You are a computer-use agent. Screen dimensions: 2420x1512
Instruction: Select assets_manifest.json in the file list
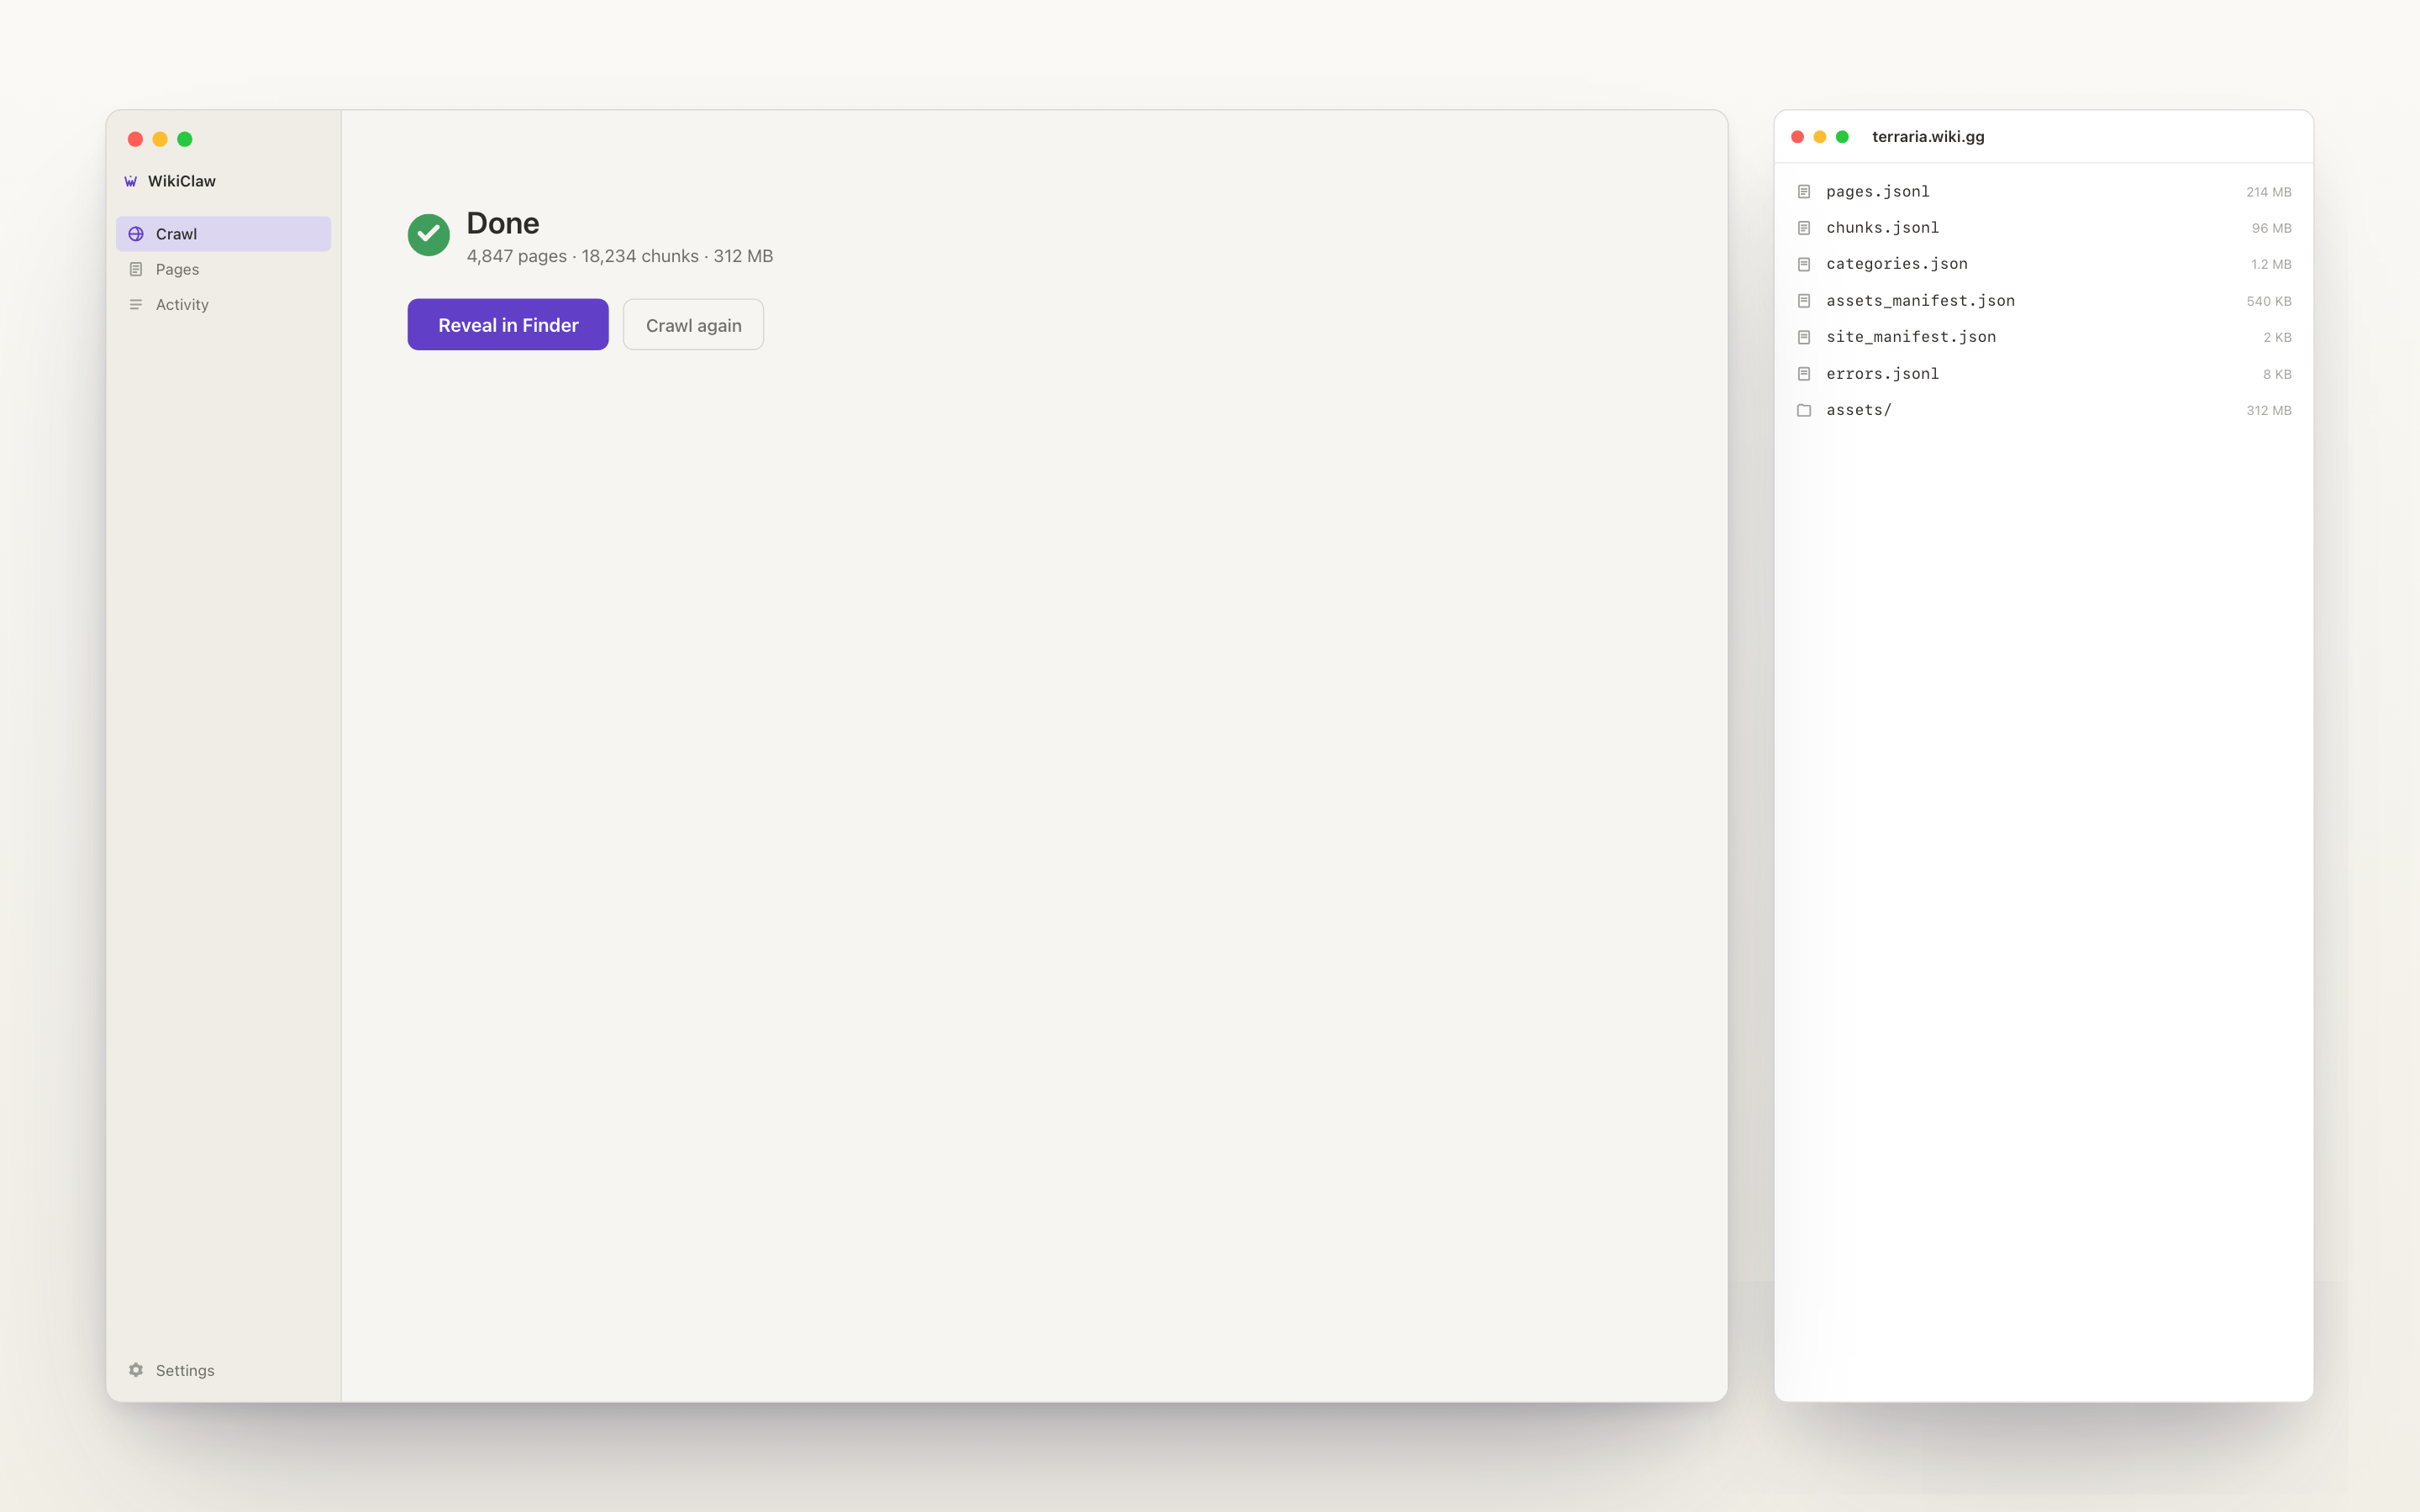pos(1920,301)
